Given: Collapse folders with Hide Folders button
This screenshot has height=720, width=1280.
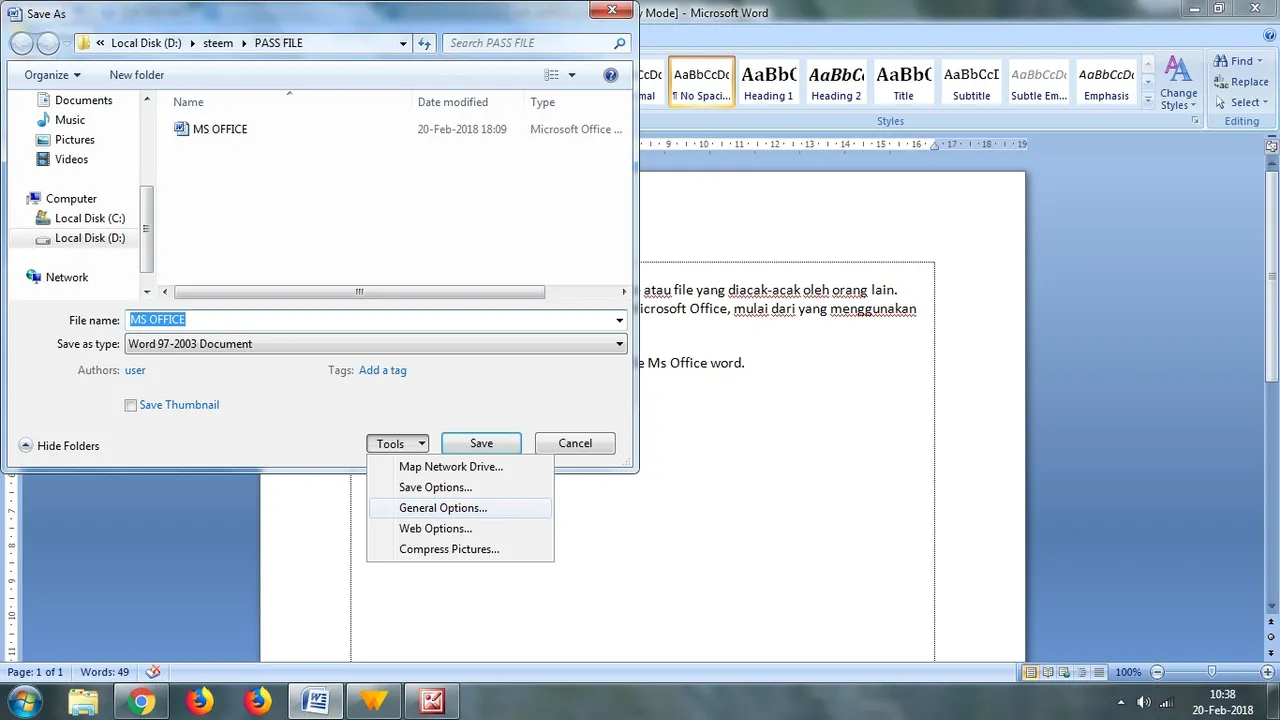Looking at the screenshot, I should coord(60,446).
